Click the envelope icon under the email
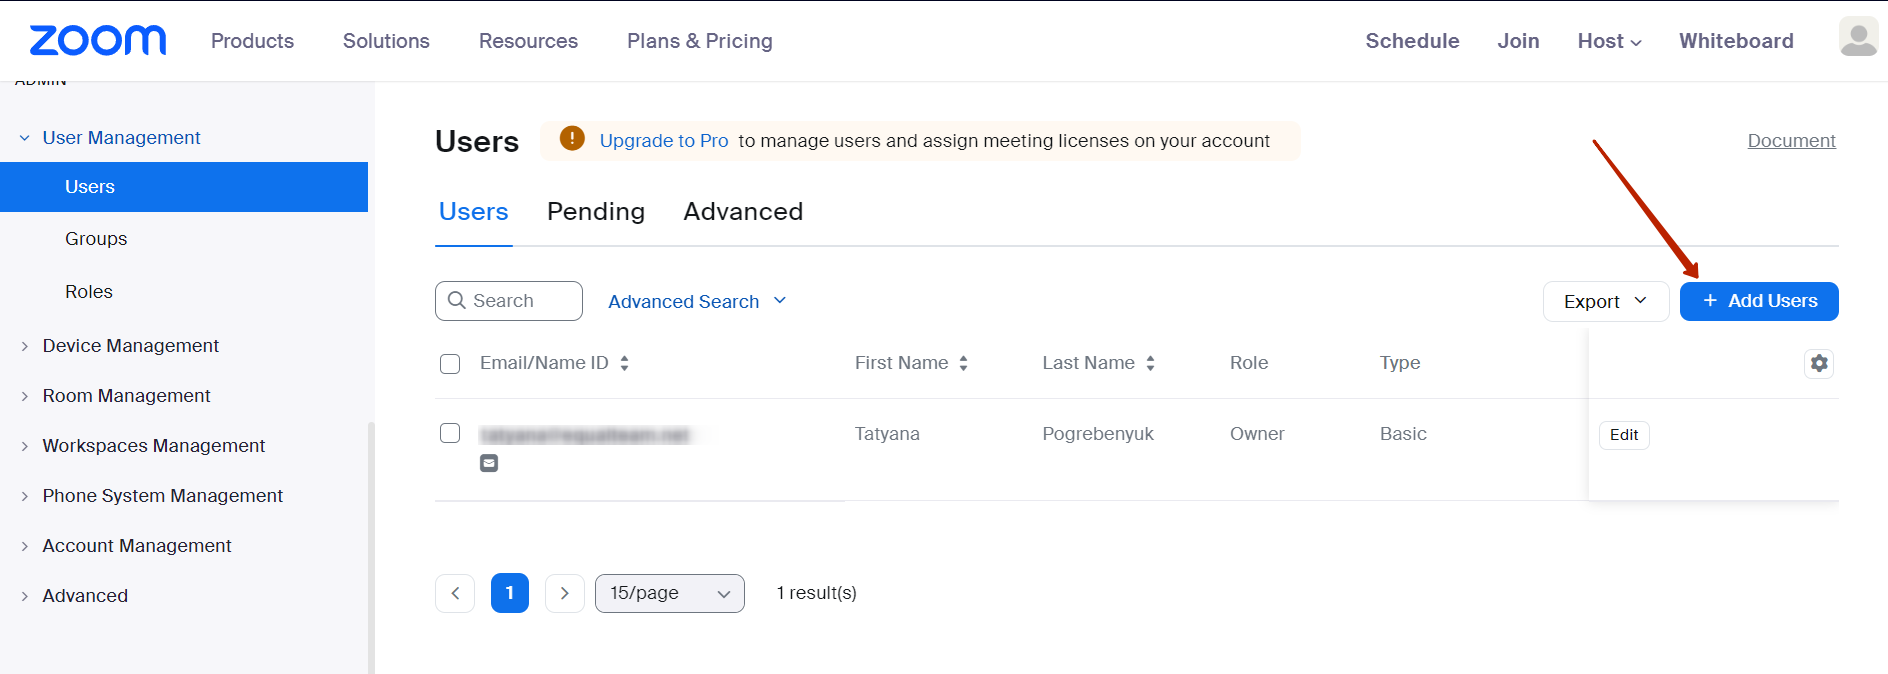The image size is (1888, 674). coord(489,463)
